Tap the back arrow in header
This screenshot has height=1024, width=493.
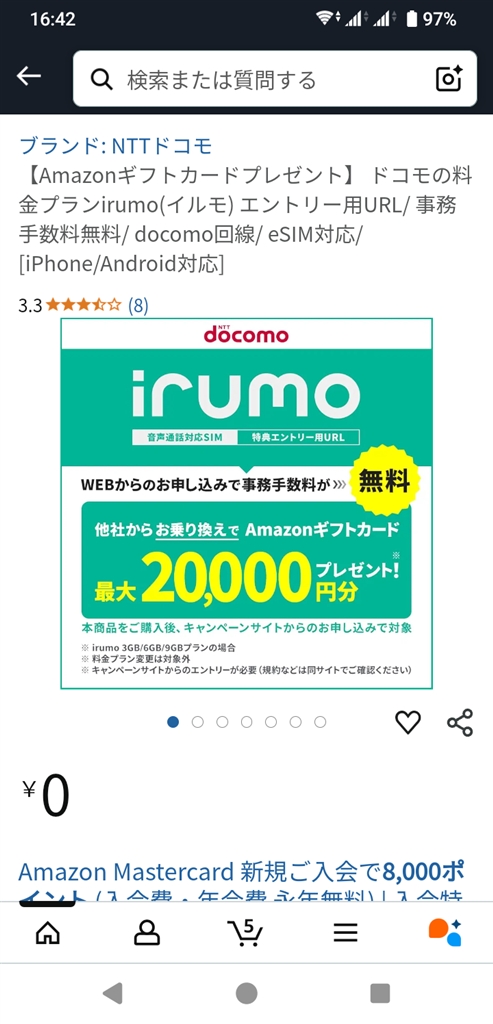29,76
